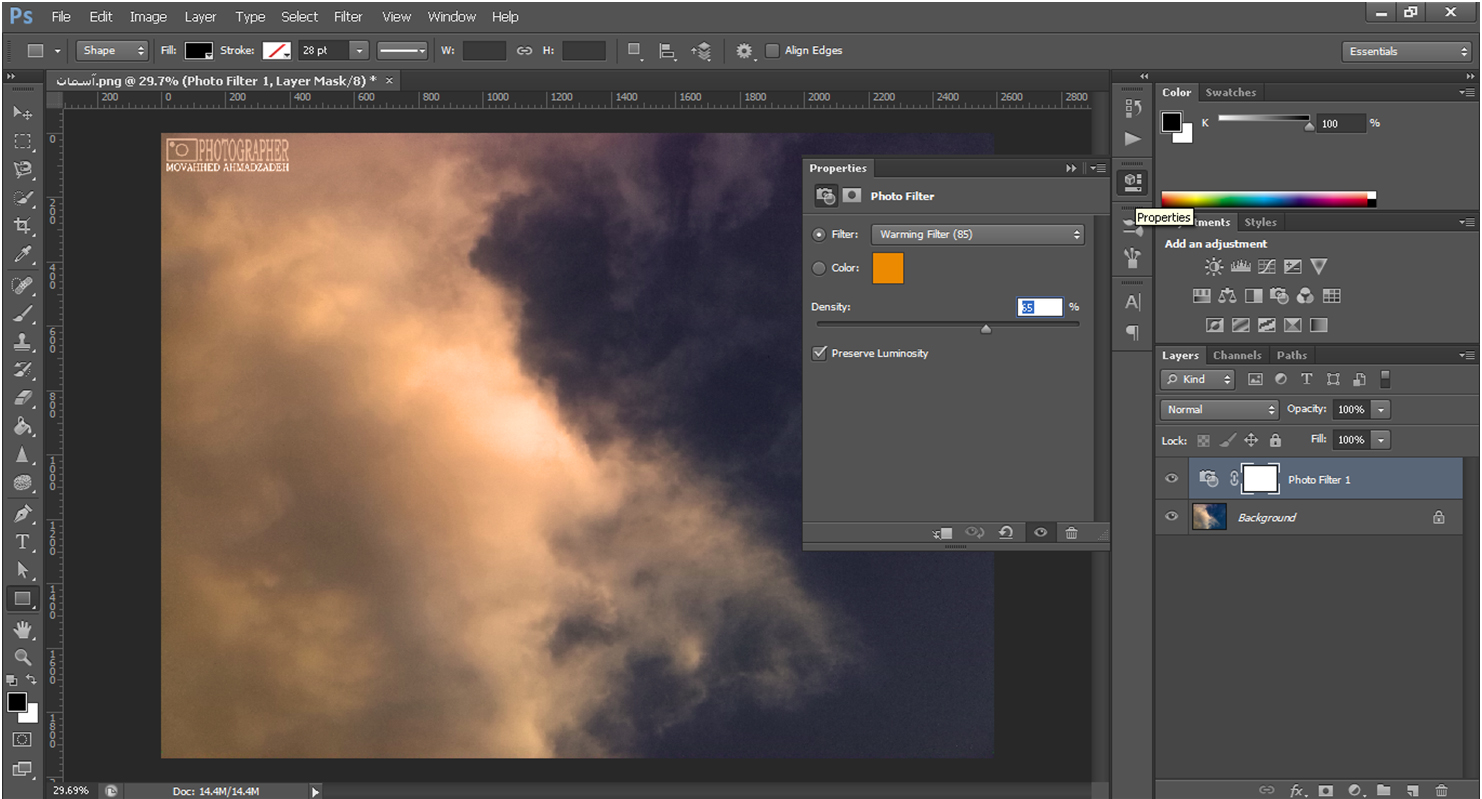Add a Channel Mixer adjustment

[x=1305, y=296]
